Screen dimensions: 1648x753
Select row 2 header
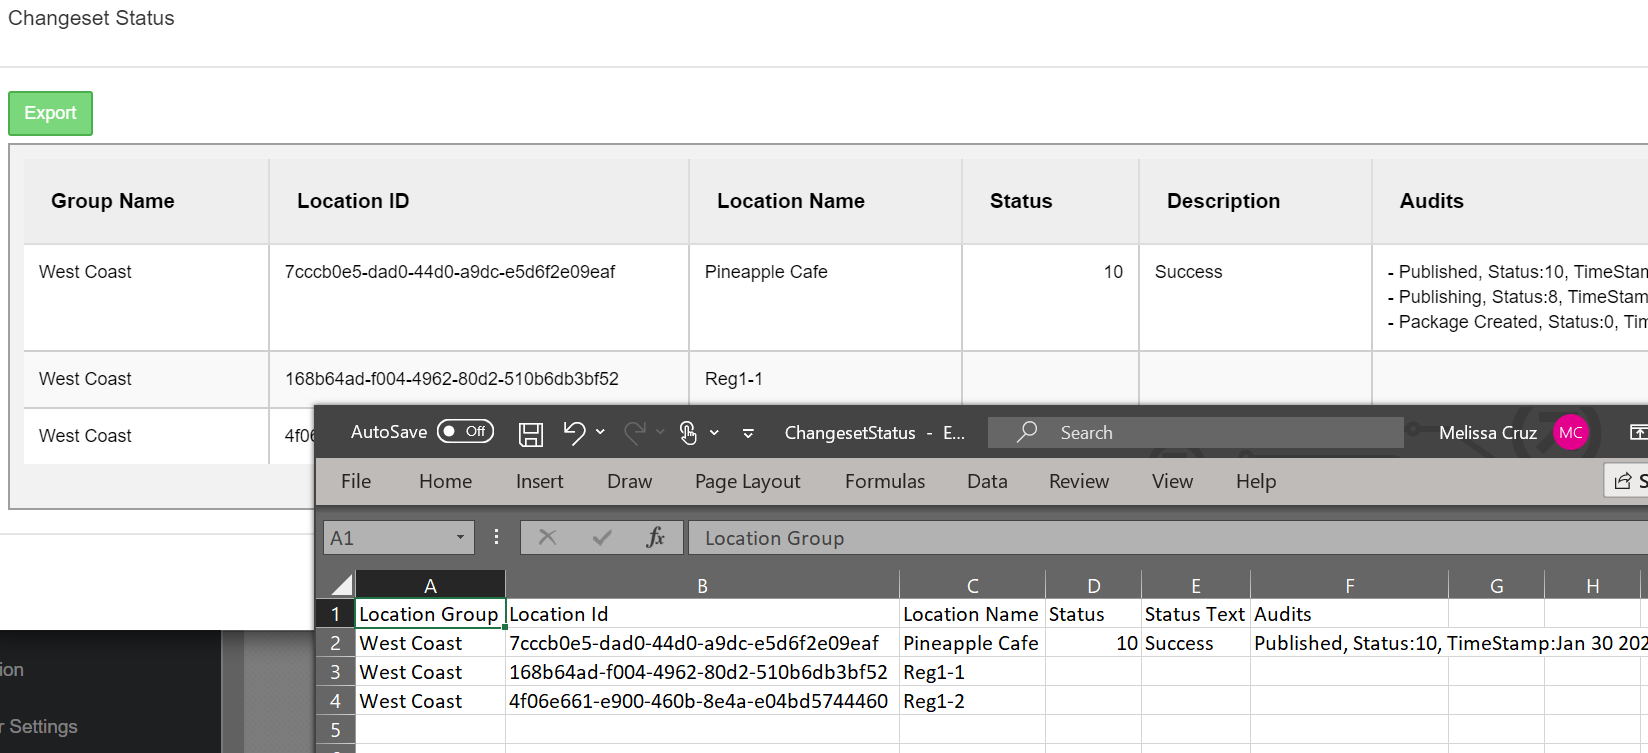(x=335, y=643)
